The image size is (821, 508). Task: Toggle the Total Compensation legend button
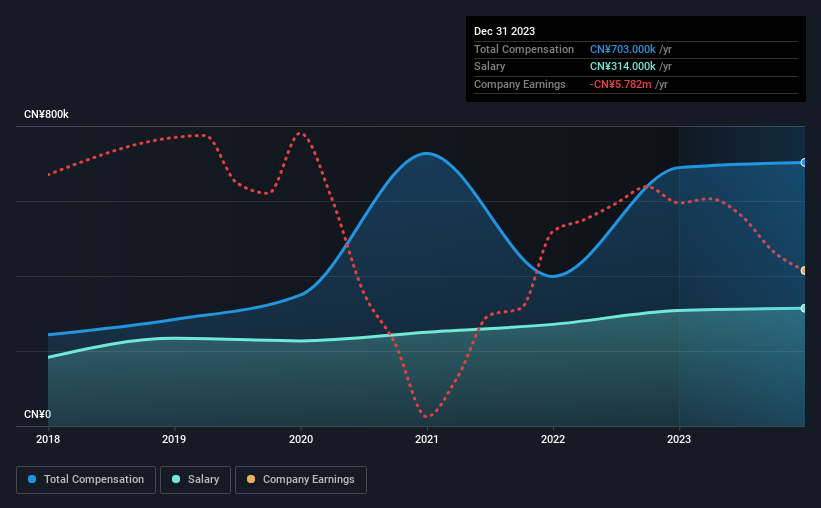click(86, 480)
